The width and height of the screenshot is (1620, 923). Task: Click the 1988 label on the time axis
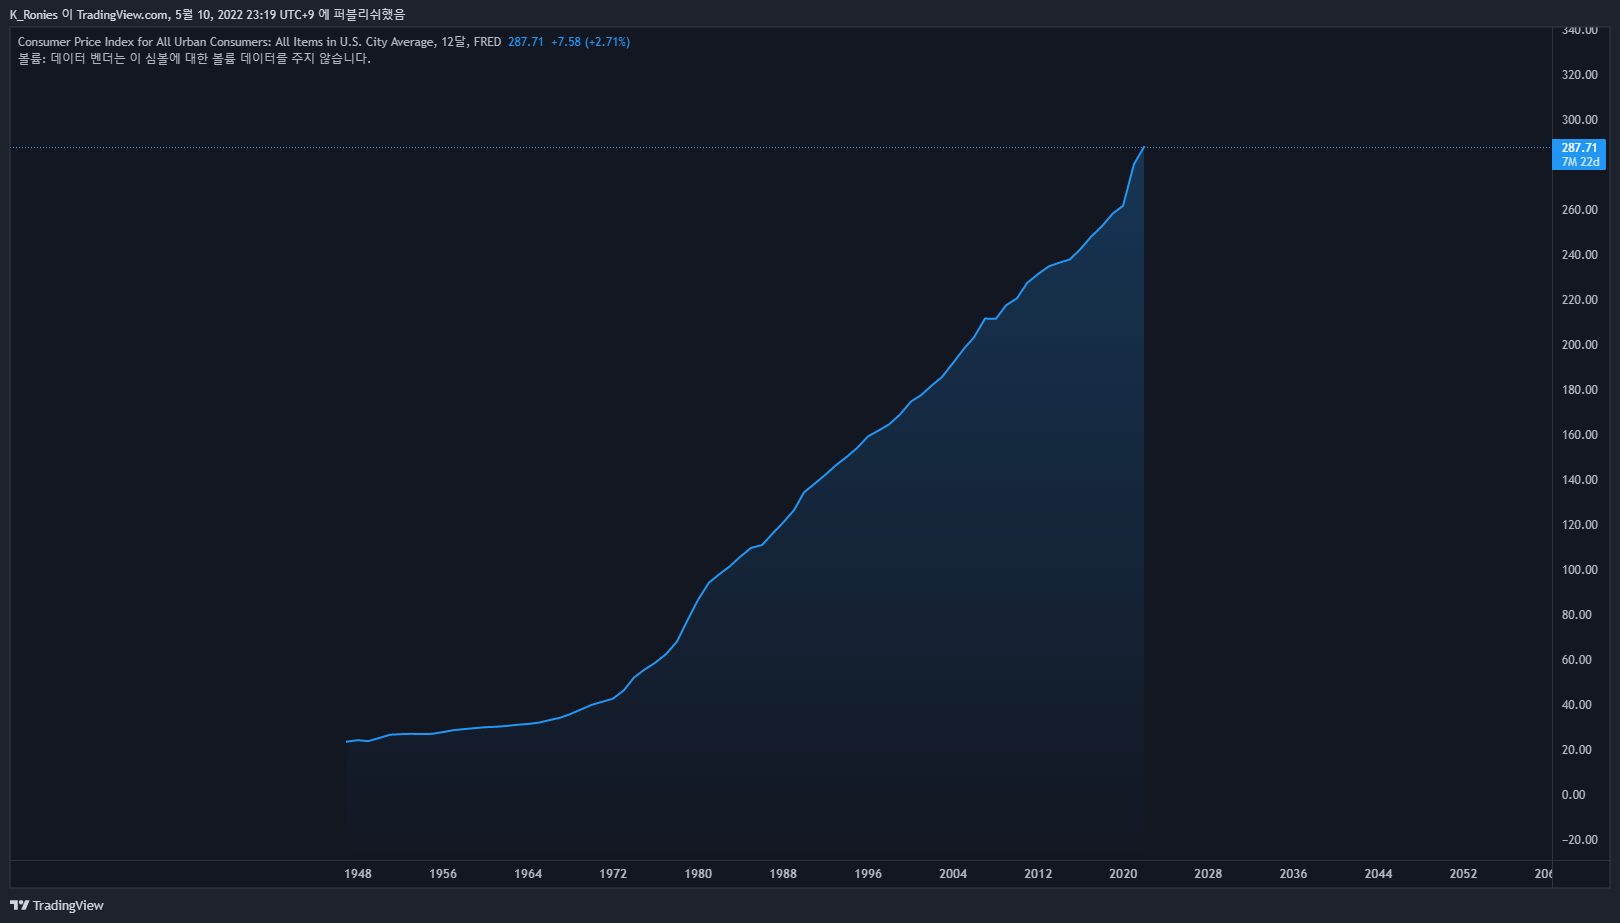pos(783,874)
